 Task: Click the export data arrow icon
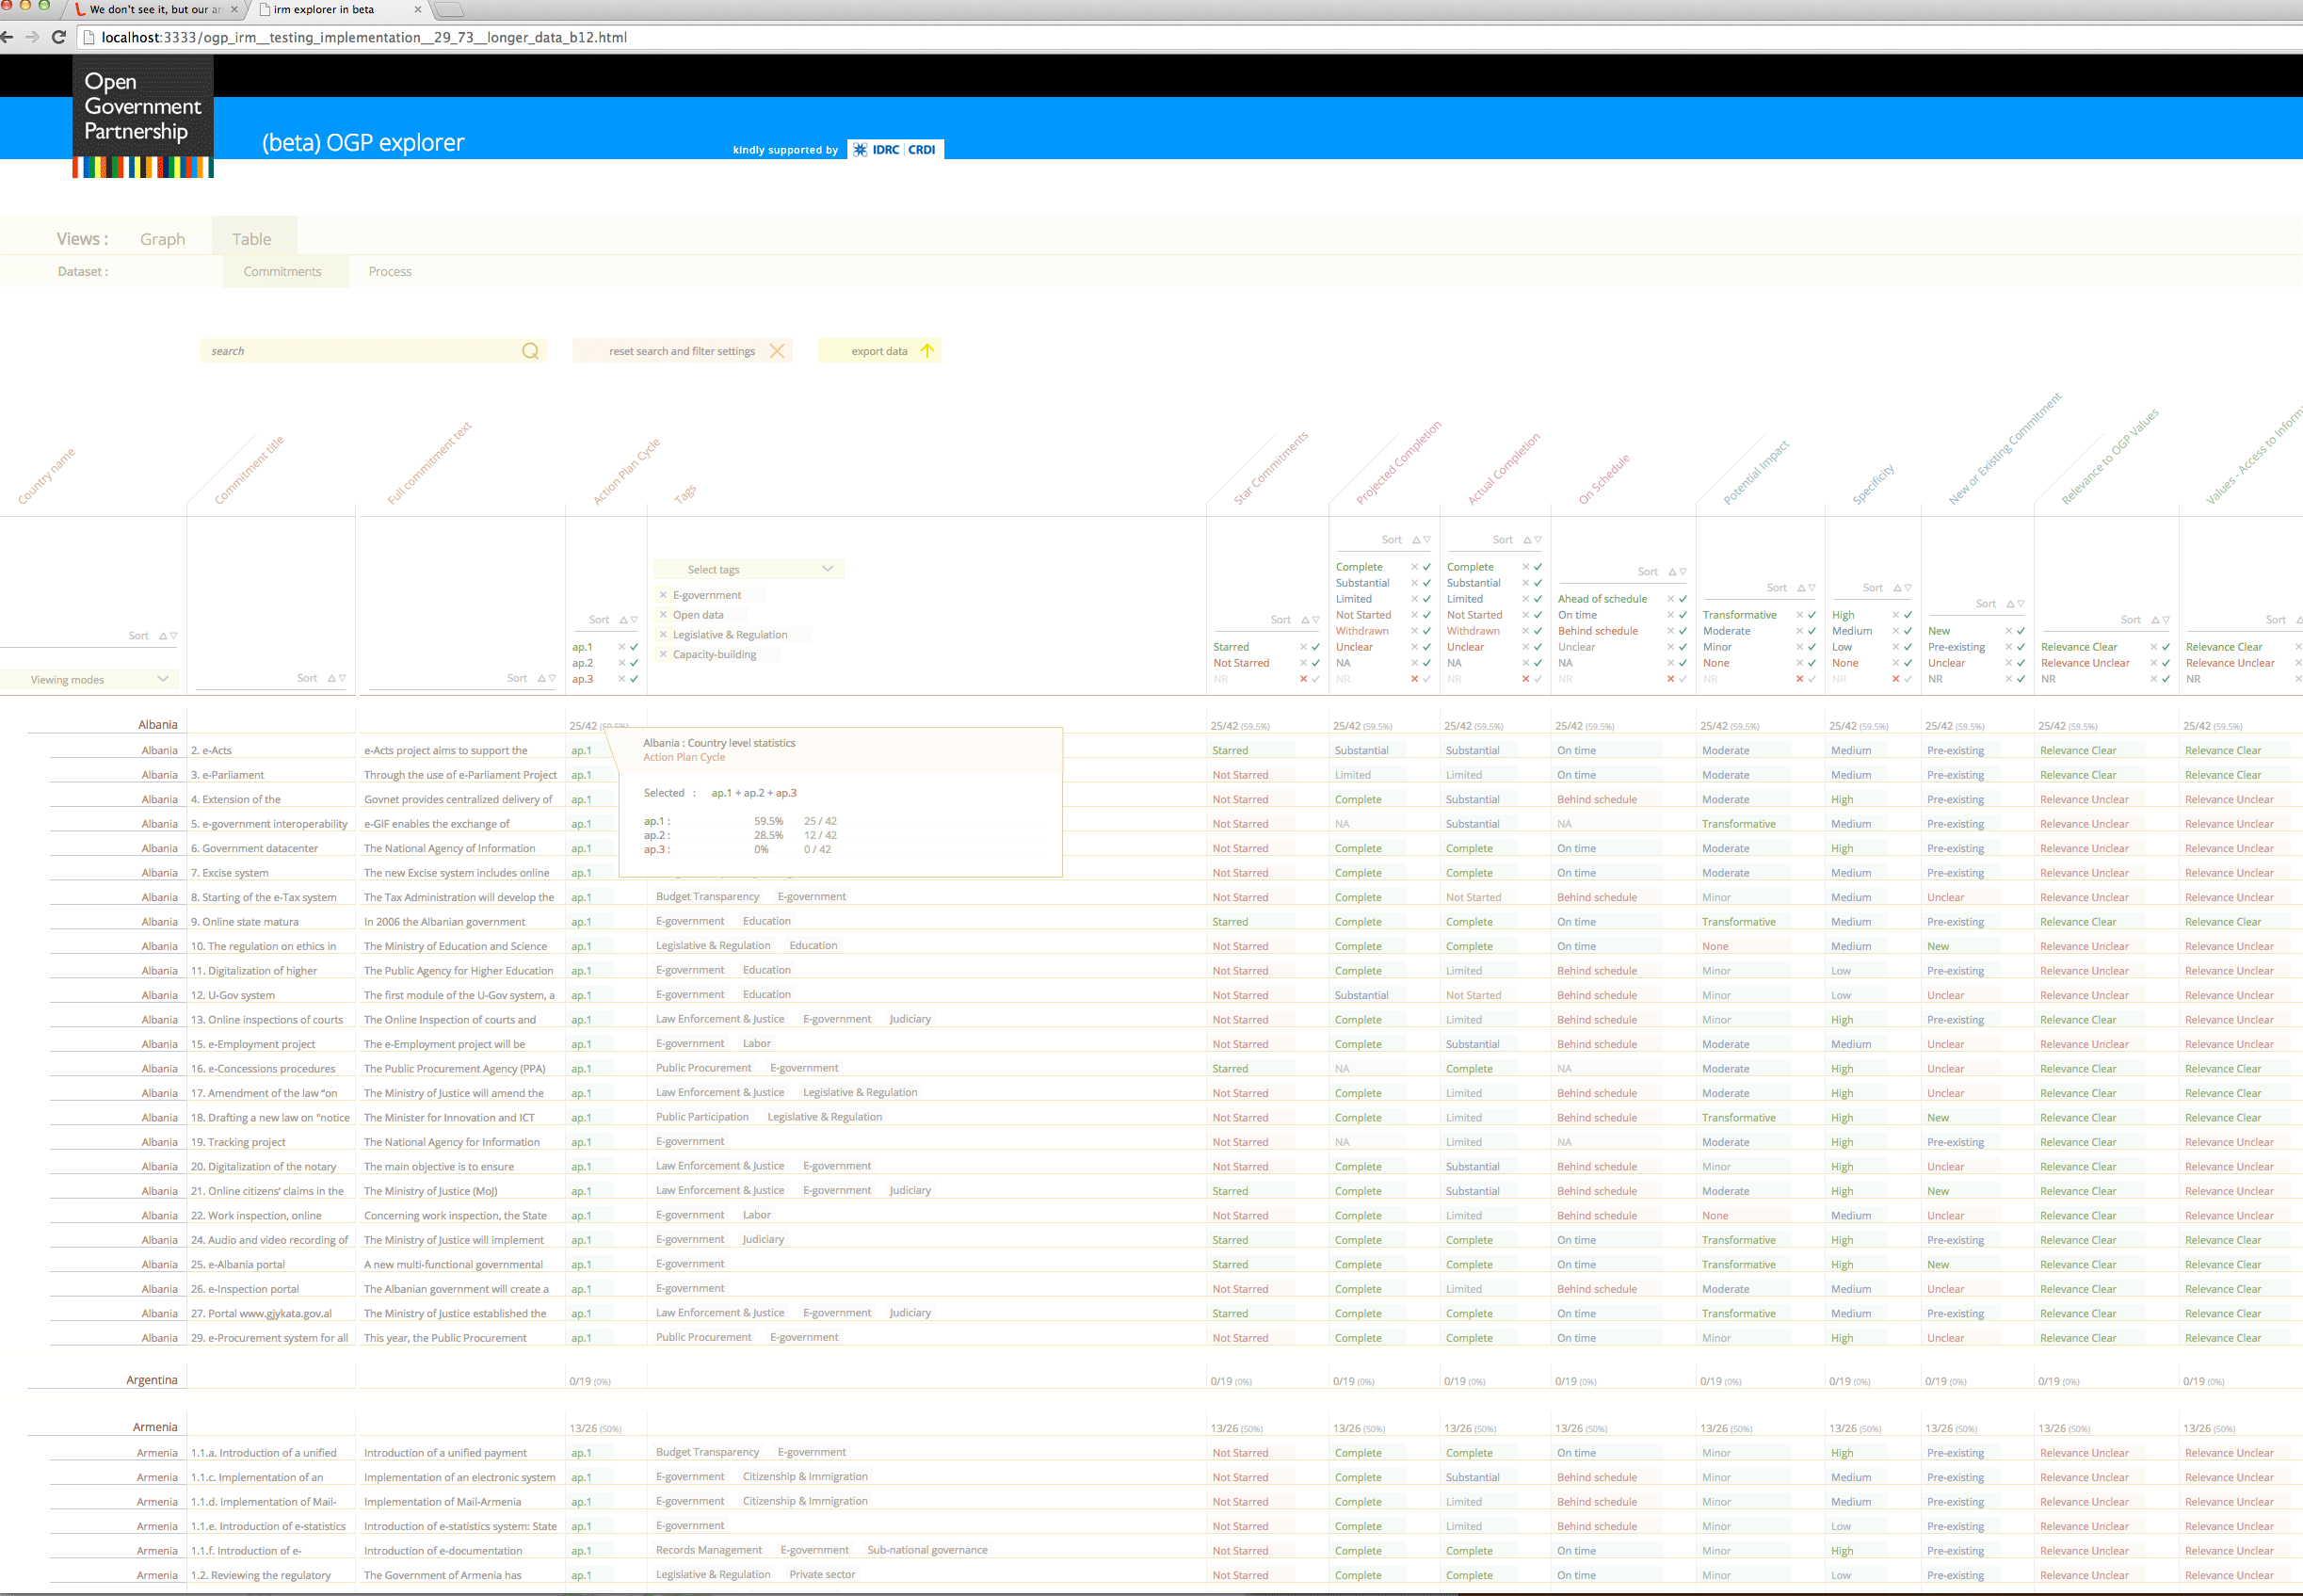pos(927,351)
